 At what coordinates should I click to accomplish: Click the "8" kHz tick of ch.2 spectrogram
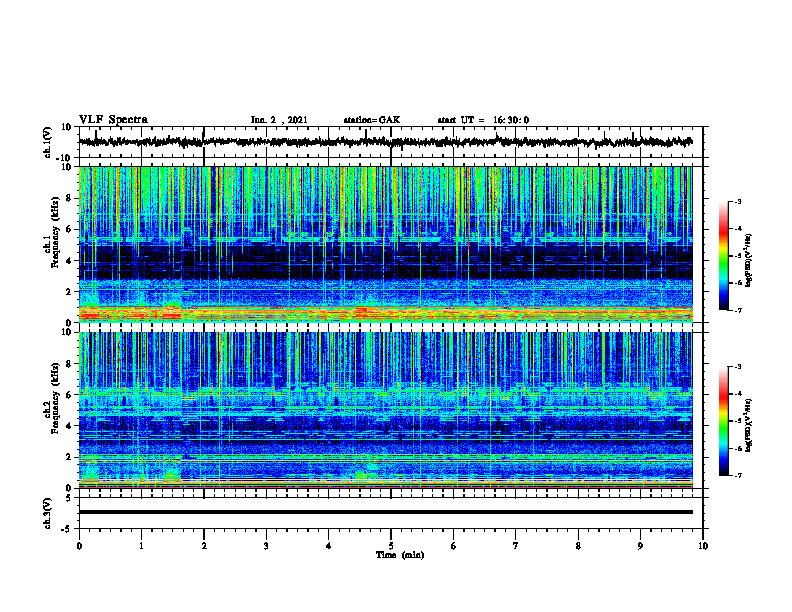coord(69,364)
